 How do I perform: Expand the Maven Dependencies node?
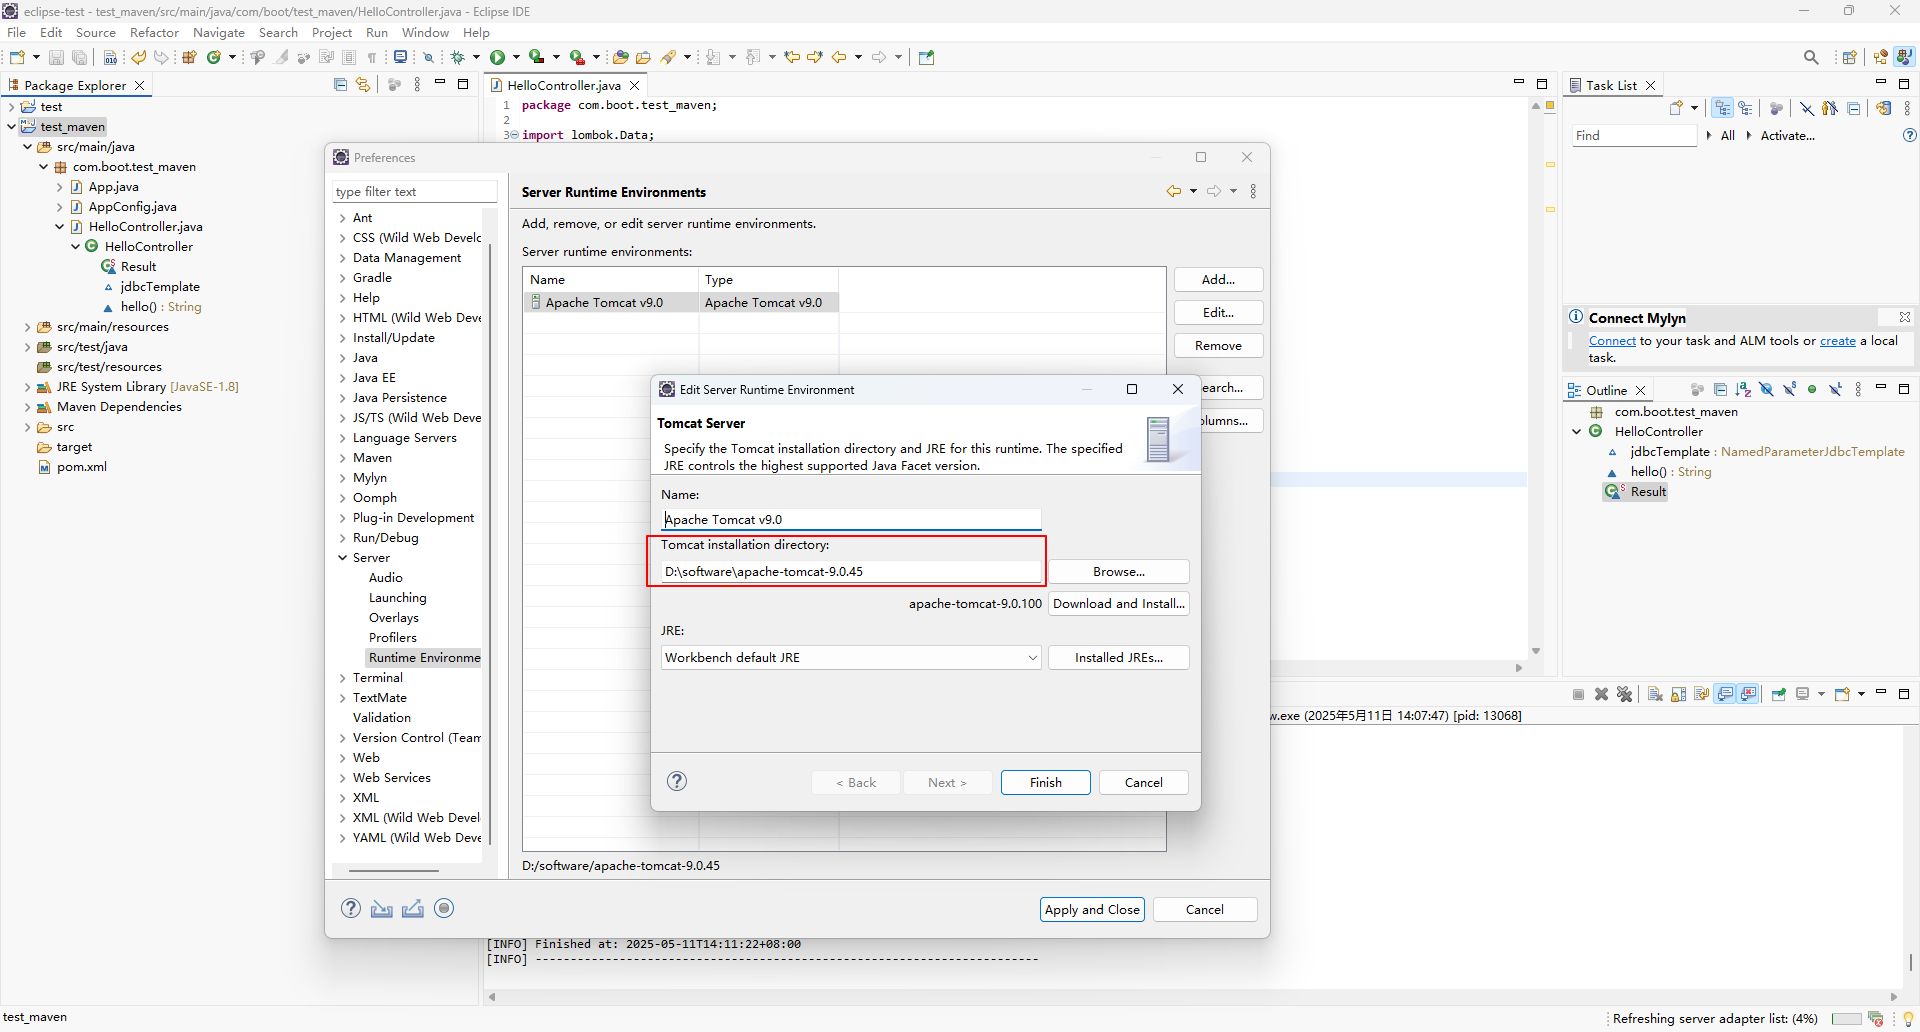[x=27, y=407]
